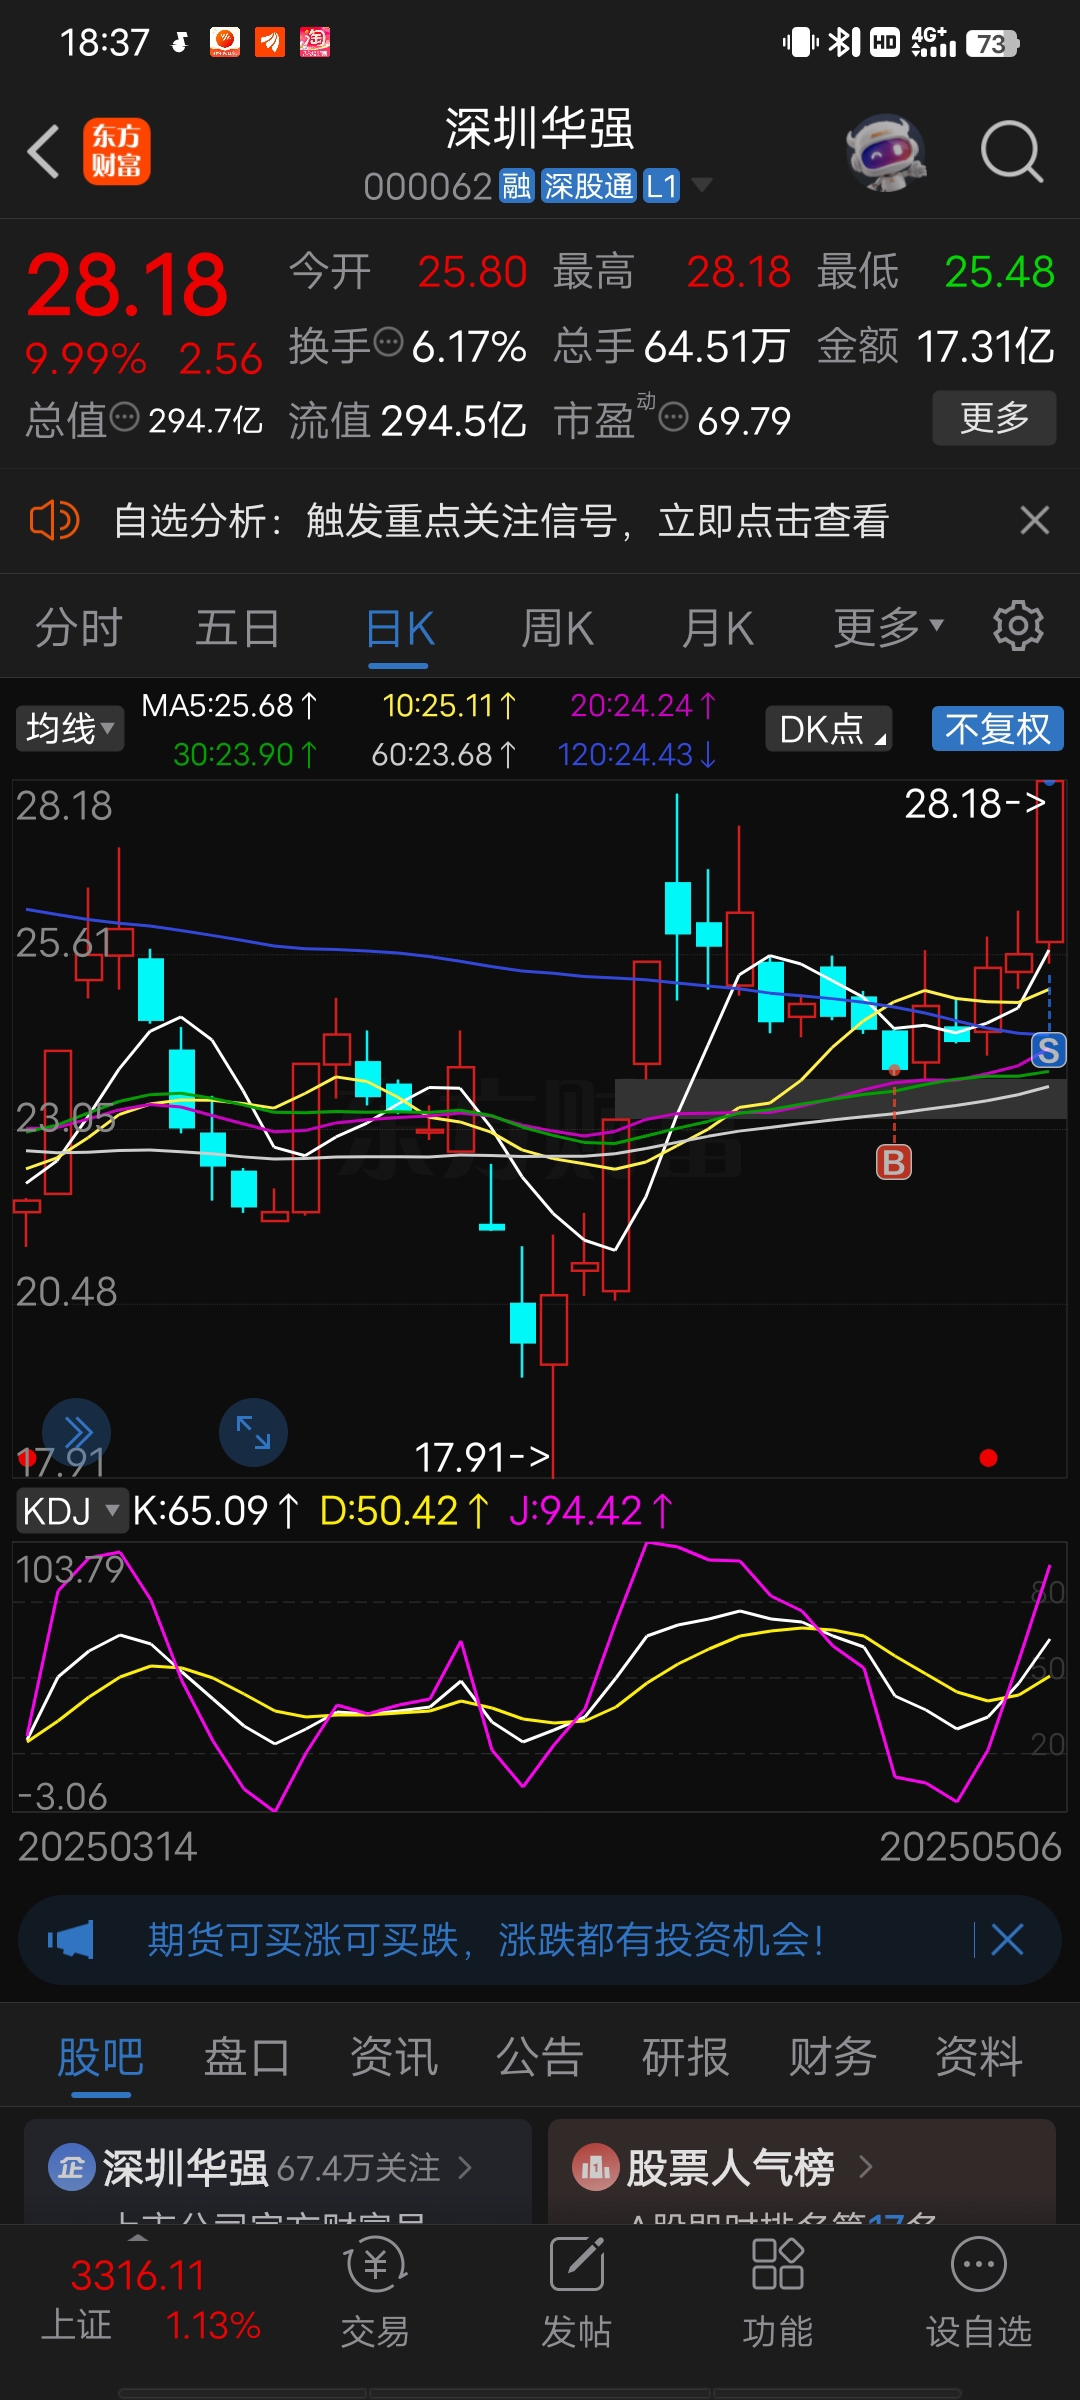Tap the 融 margin badge
The image size is (1080, 2400).
coord(517,186)
